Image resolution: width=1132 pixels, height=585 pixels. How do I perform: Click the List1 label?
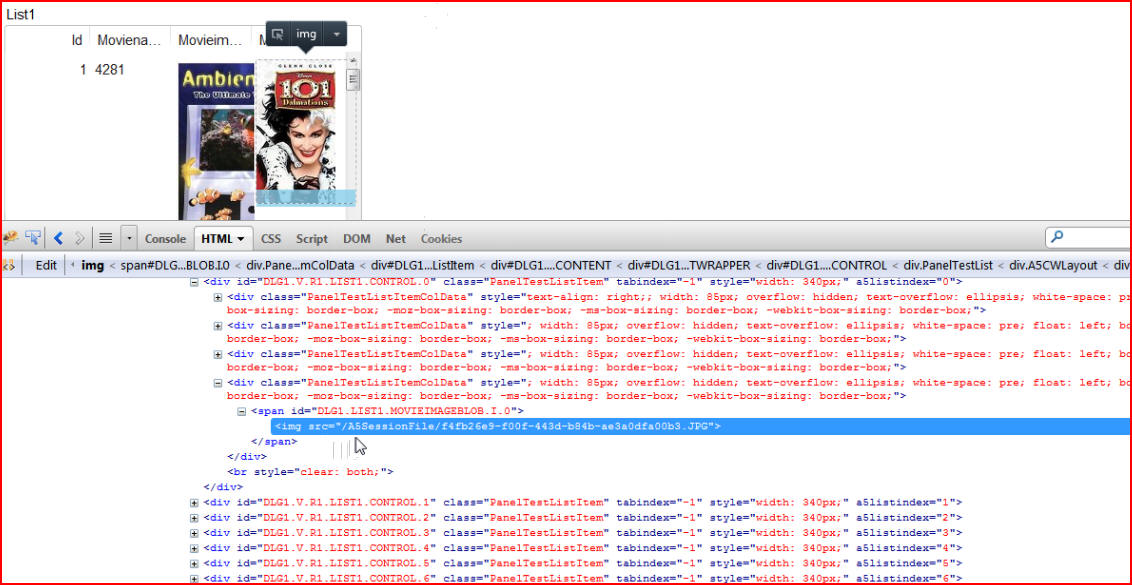coord(20,14)
